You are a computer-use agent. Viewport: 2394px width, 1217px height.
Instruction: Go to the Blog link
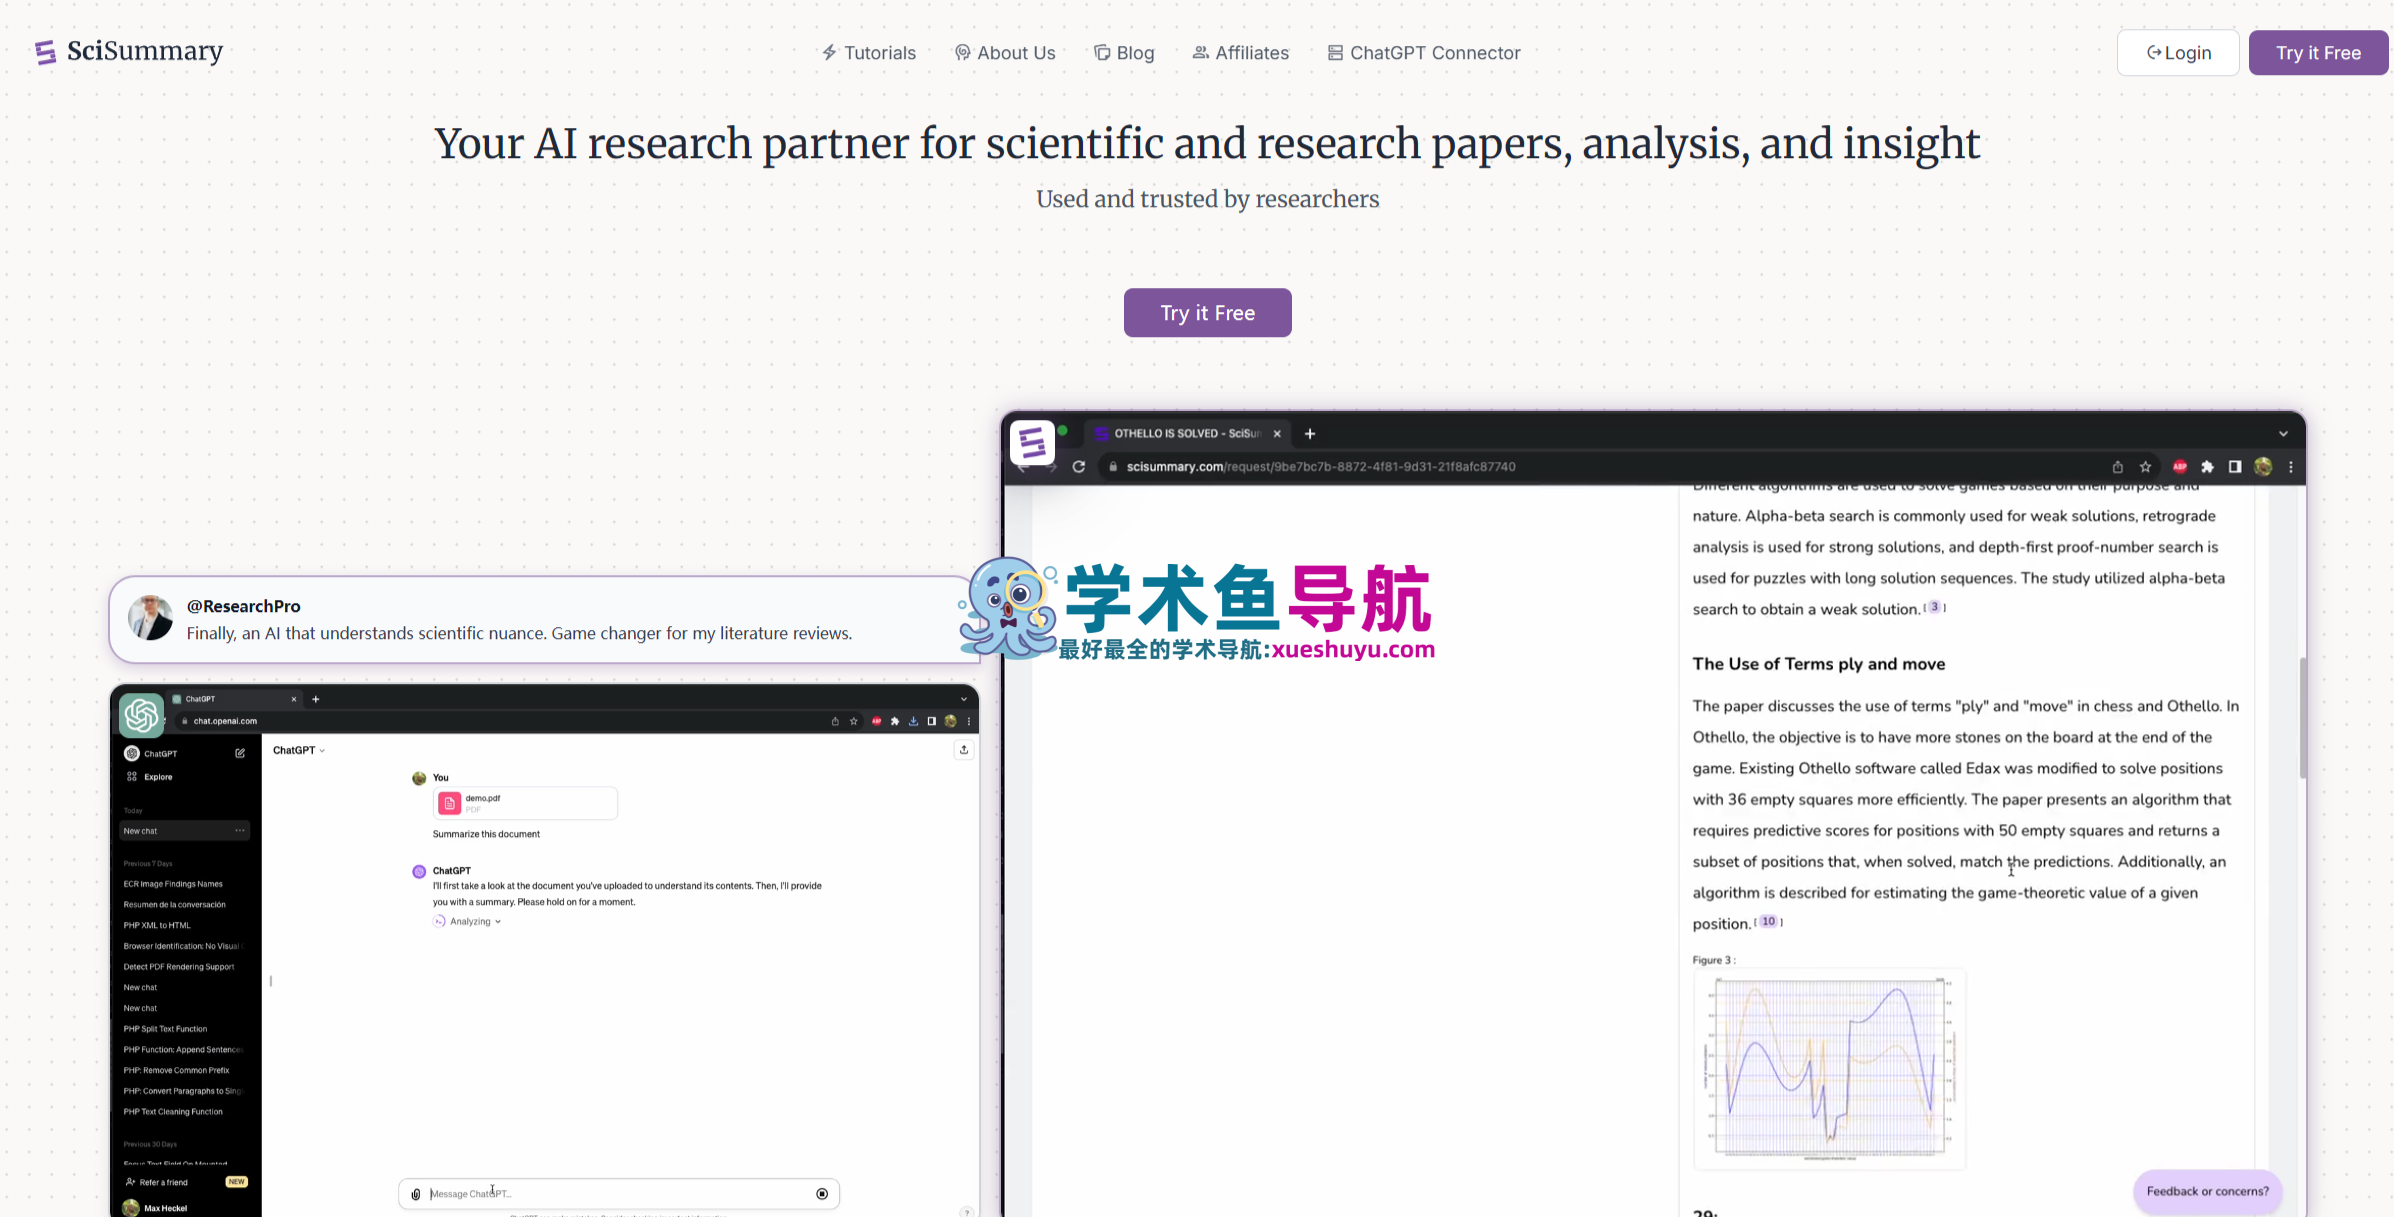1124,53
